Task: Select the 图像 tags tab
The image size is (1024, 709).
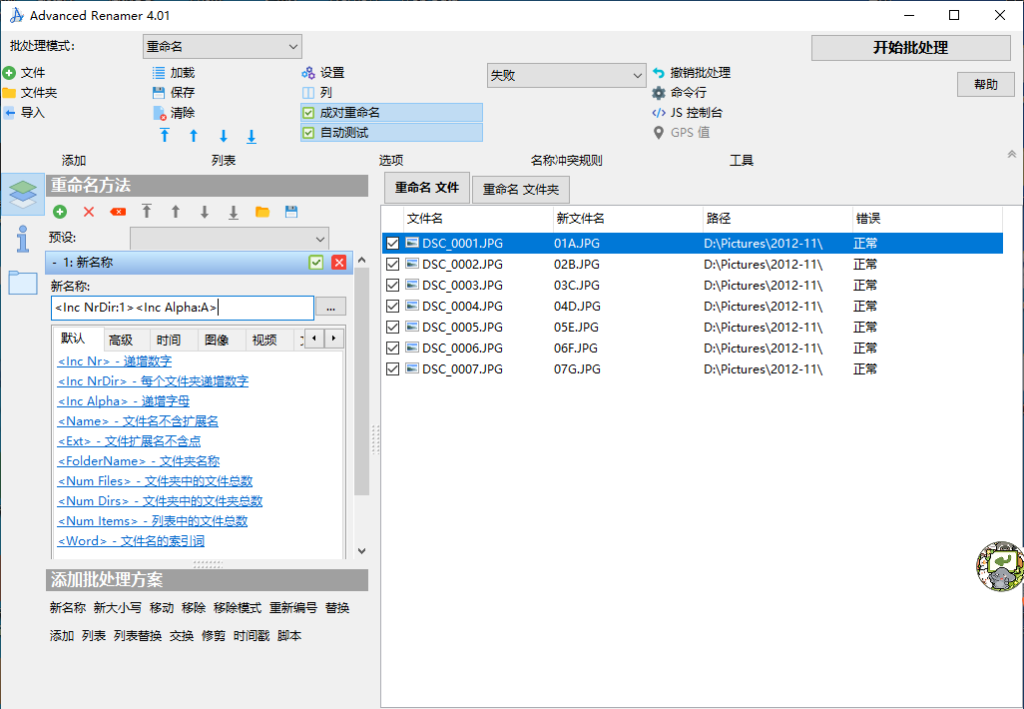Action: coord(216,339)
